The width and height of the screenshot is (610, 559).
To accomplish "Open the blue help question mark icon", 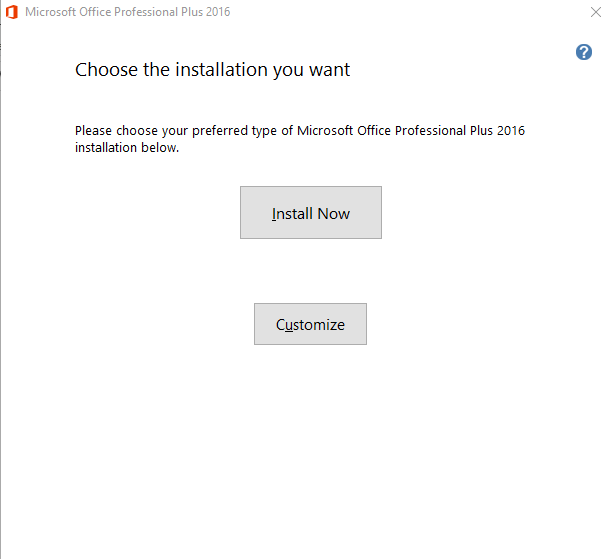I will coord(584,52).
